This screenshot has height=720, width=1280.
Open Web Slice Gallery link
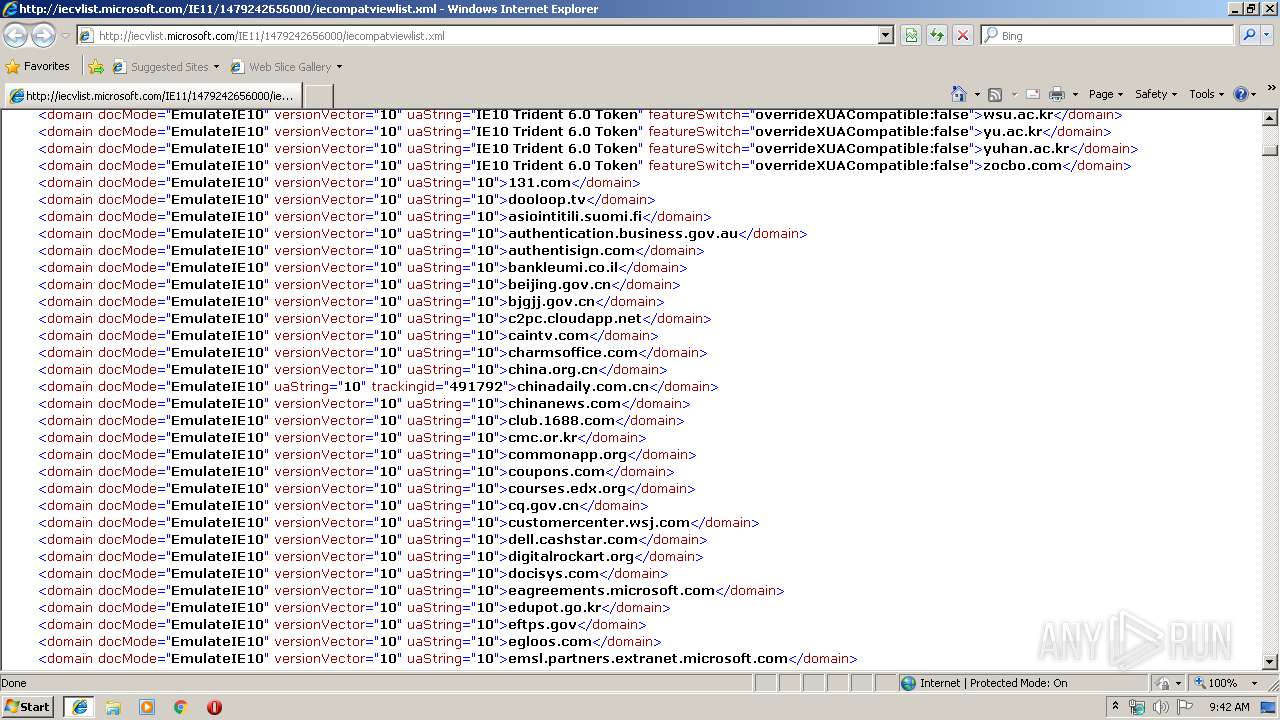pyautogui.click(x=286, y=67)
